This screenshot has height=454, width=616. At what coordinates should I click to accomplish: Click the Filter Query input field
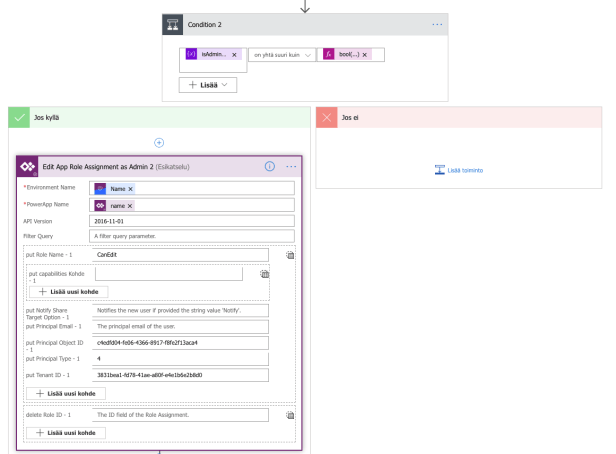click(192, 237)
